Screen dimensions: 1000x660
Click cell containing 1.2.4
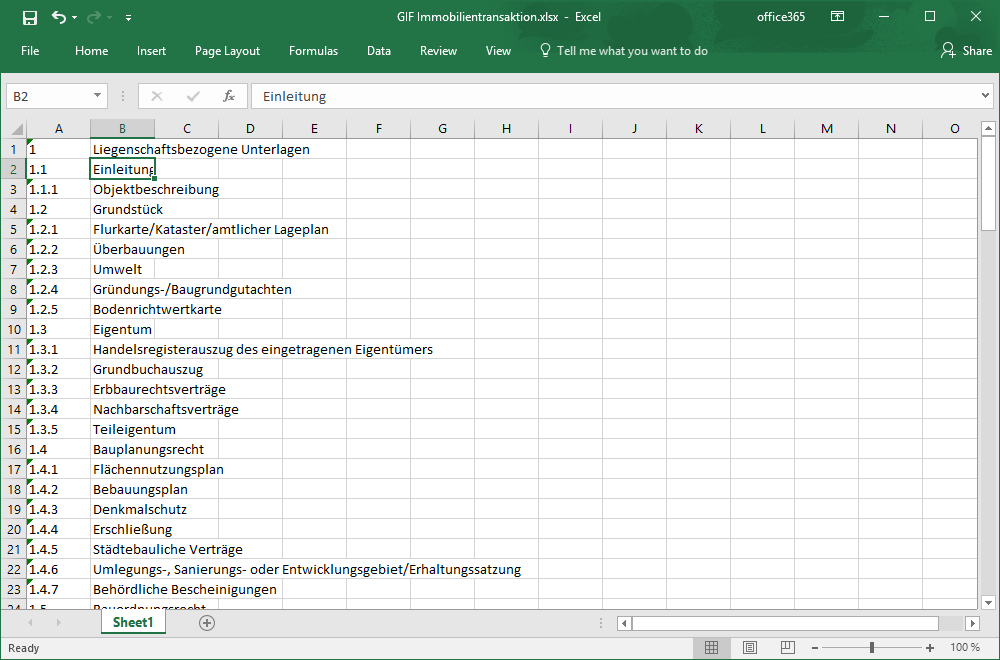tap(58, 290)
